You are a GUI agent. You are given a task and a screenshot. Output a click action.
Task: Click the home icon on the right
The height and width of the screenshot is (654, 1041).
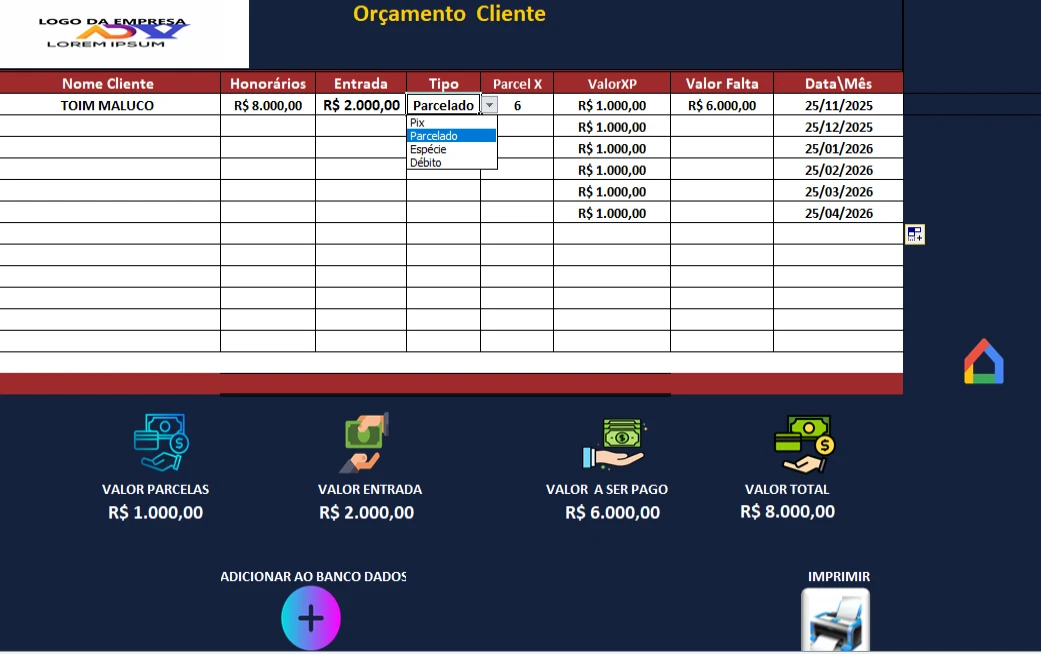983,362
